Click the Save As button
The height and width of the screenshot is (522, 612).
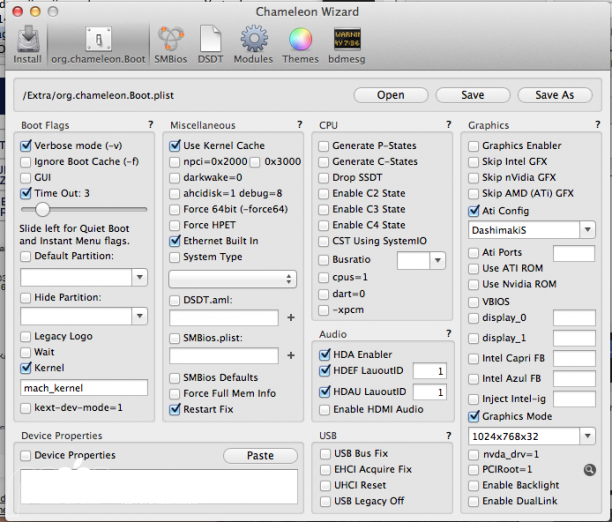[554, 95]
